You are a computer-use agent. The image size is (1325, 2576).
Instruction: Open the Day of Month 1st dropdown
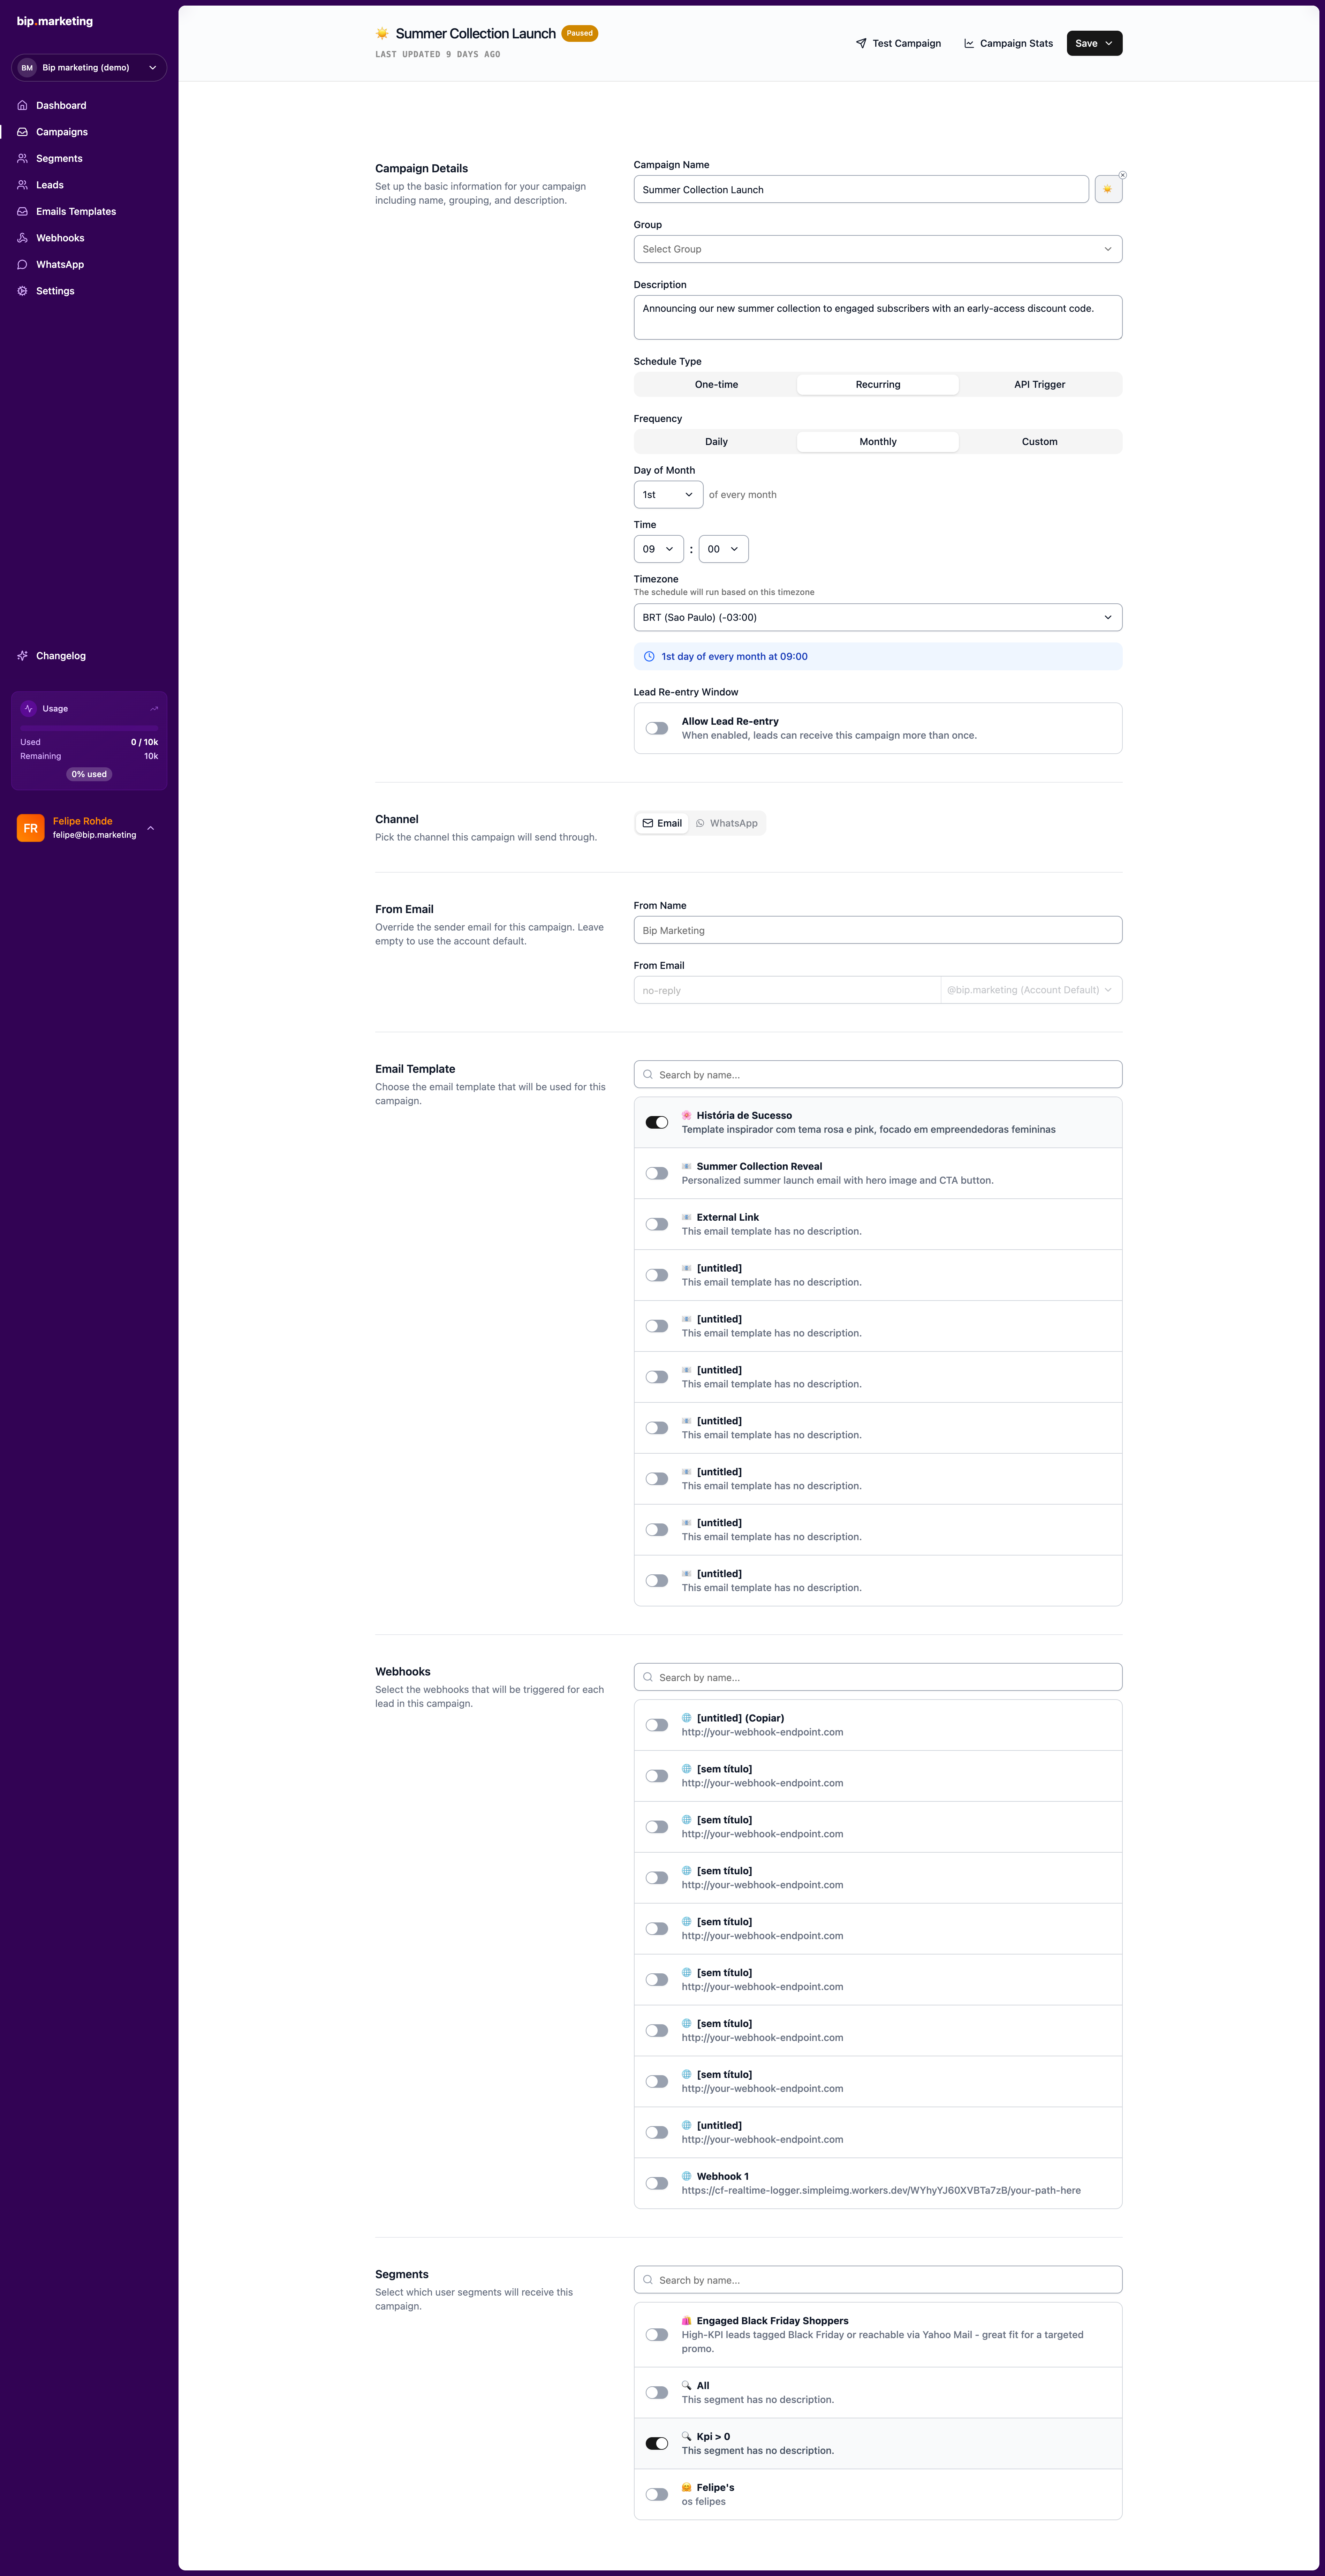click(x=668, y=495)
